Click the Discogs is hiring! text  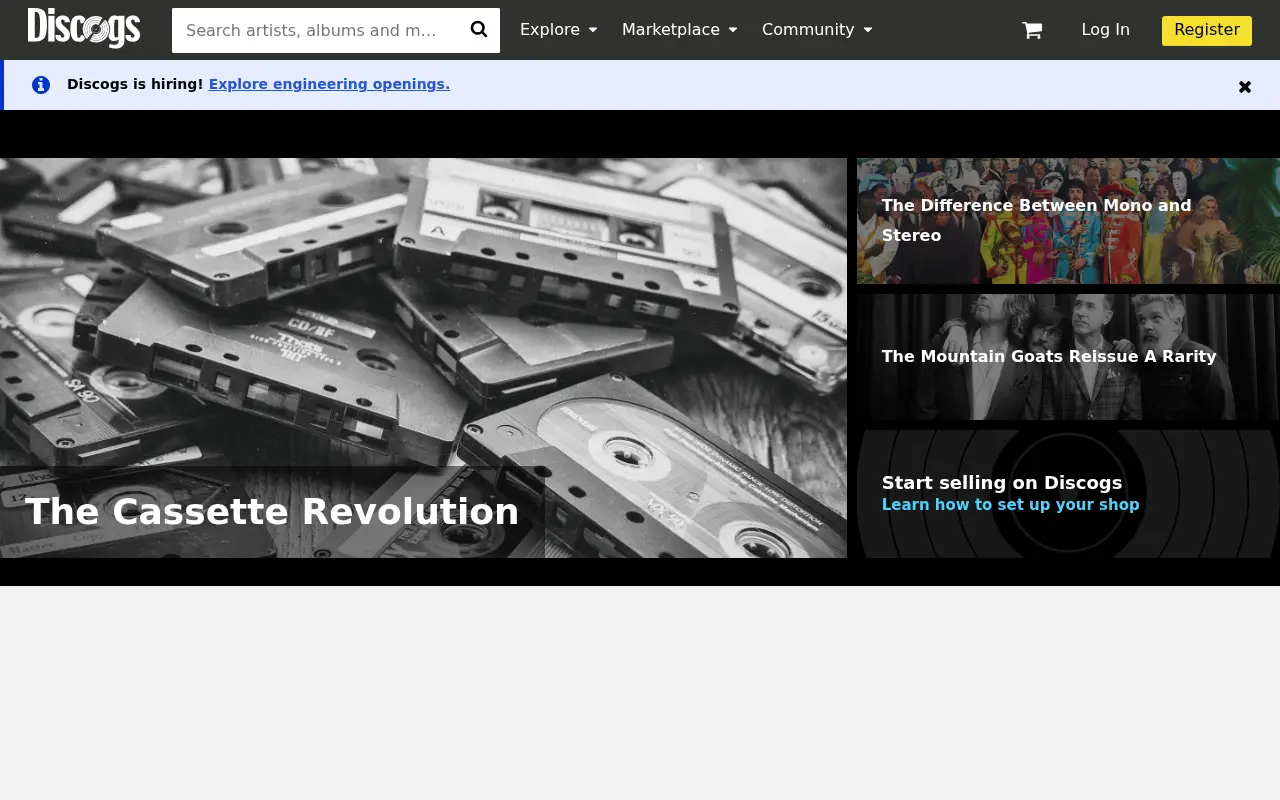click(135, 84)
